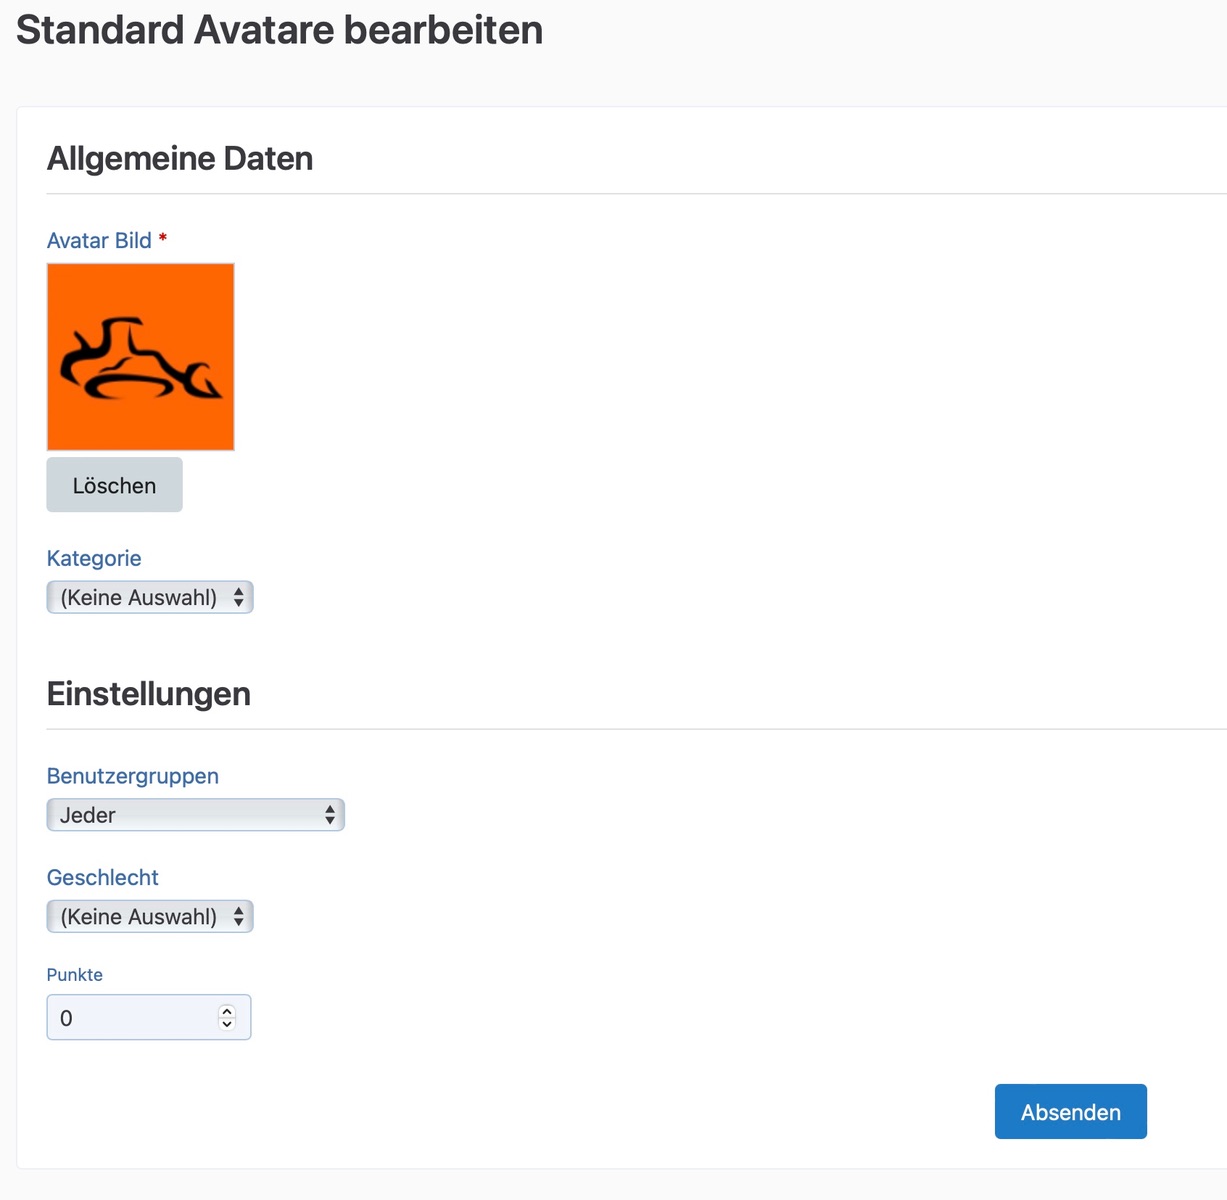
Task: Decrease Punkte with the down stepper arrow
Action: tap(227, 1024)
